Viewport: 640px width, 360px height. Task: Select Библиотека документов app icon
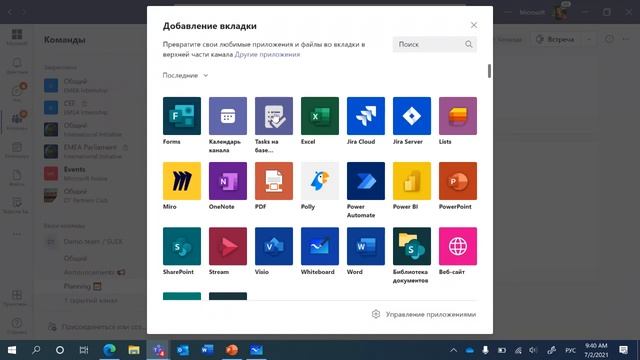tap(412, 246)
